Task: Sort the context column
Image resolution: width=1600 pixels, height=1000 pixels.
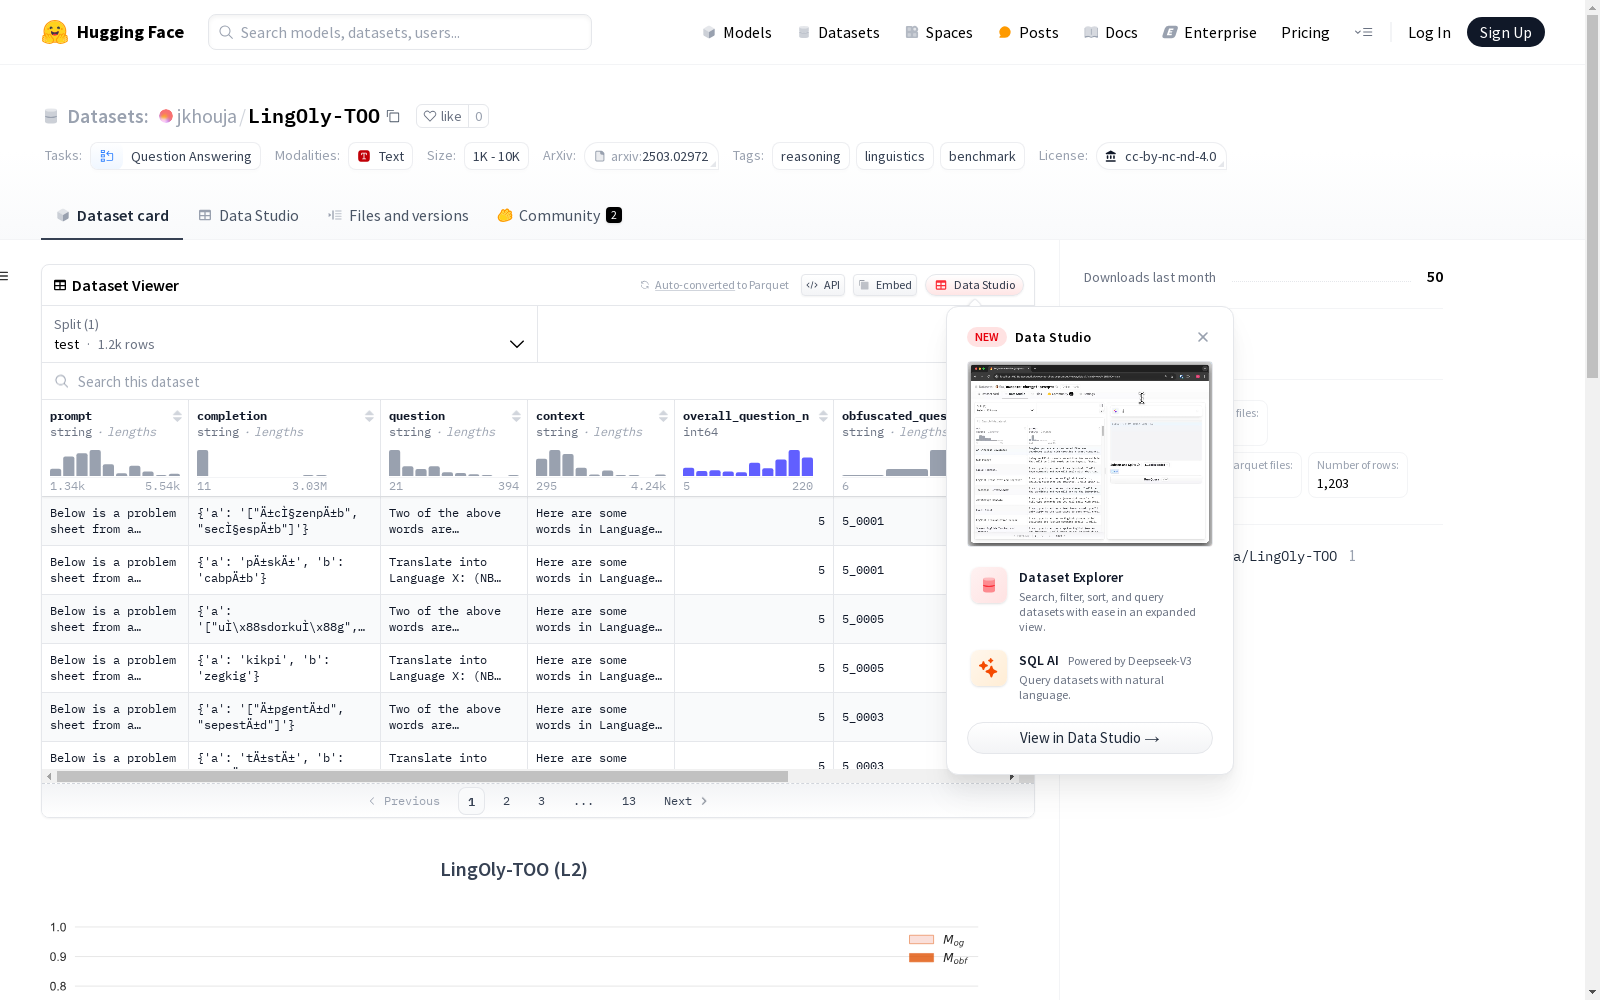Action: pyautogui.click(x=663, y=416)
